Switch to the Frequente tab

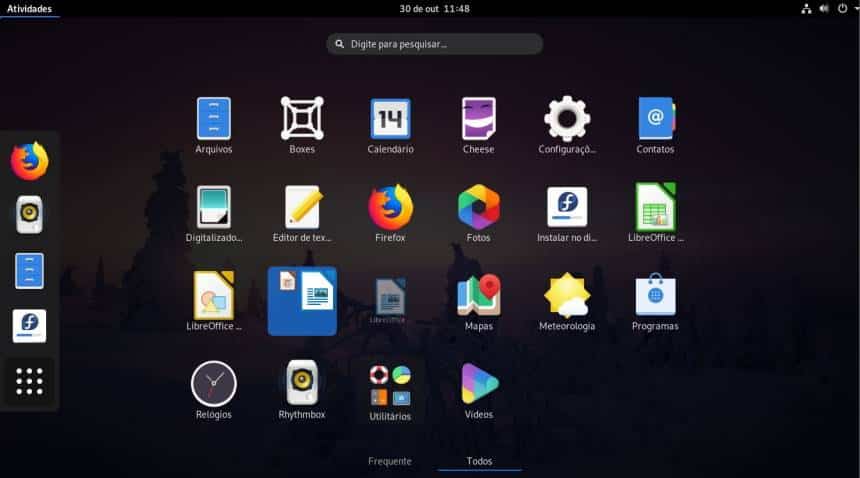pyautogui.click(x=390, y=461)
